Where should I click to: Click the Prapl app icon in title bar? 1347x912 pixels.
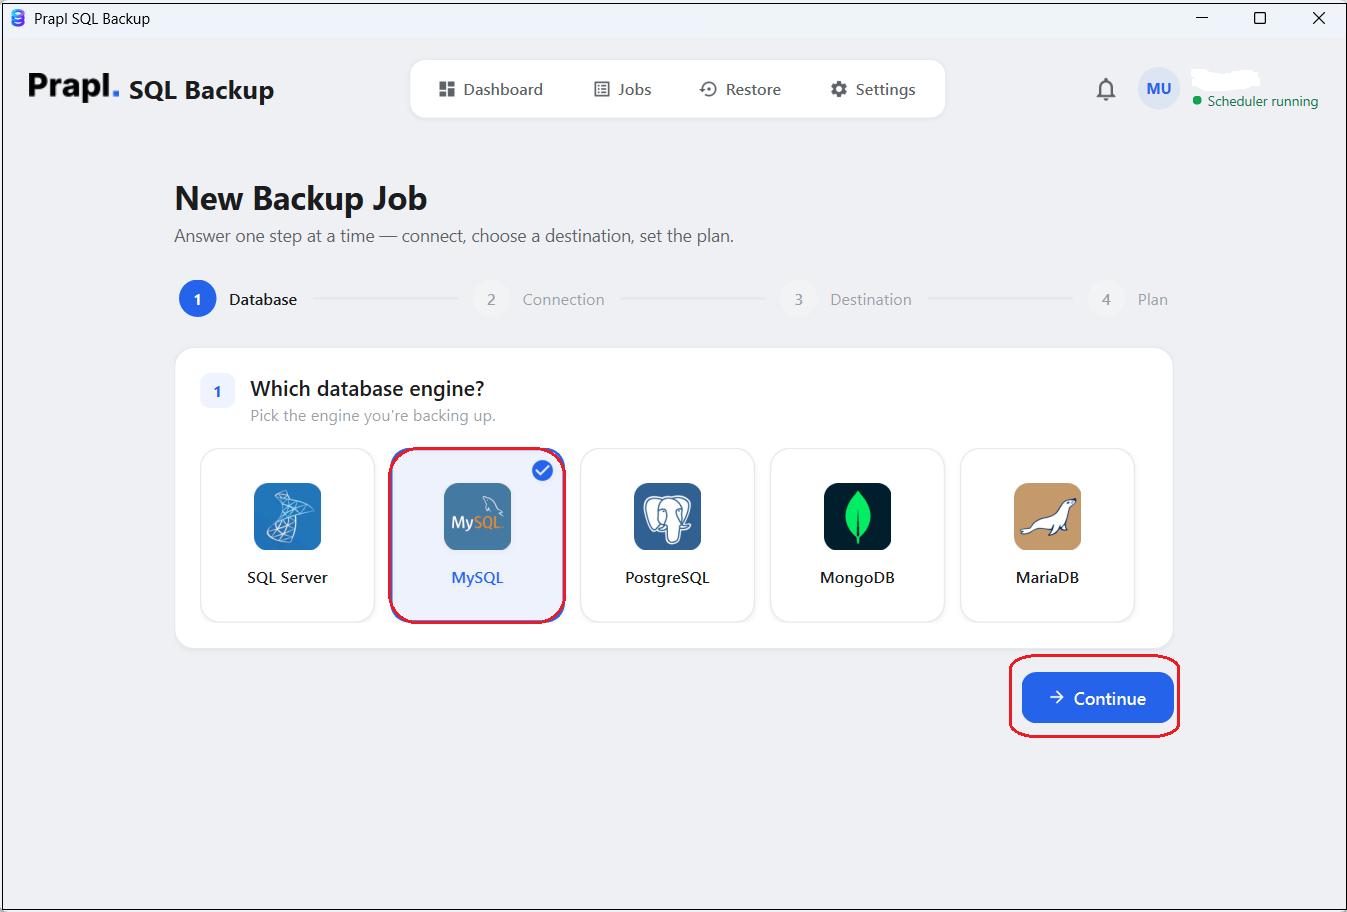click(17, 18)
